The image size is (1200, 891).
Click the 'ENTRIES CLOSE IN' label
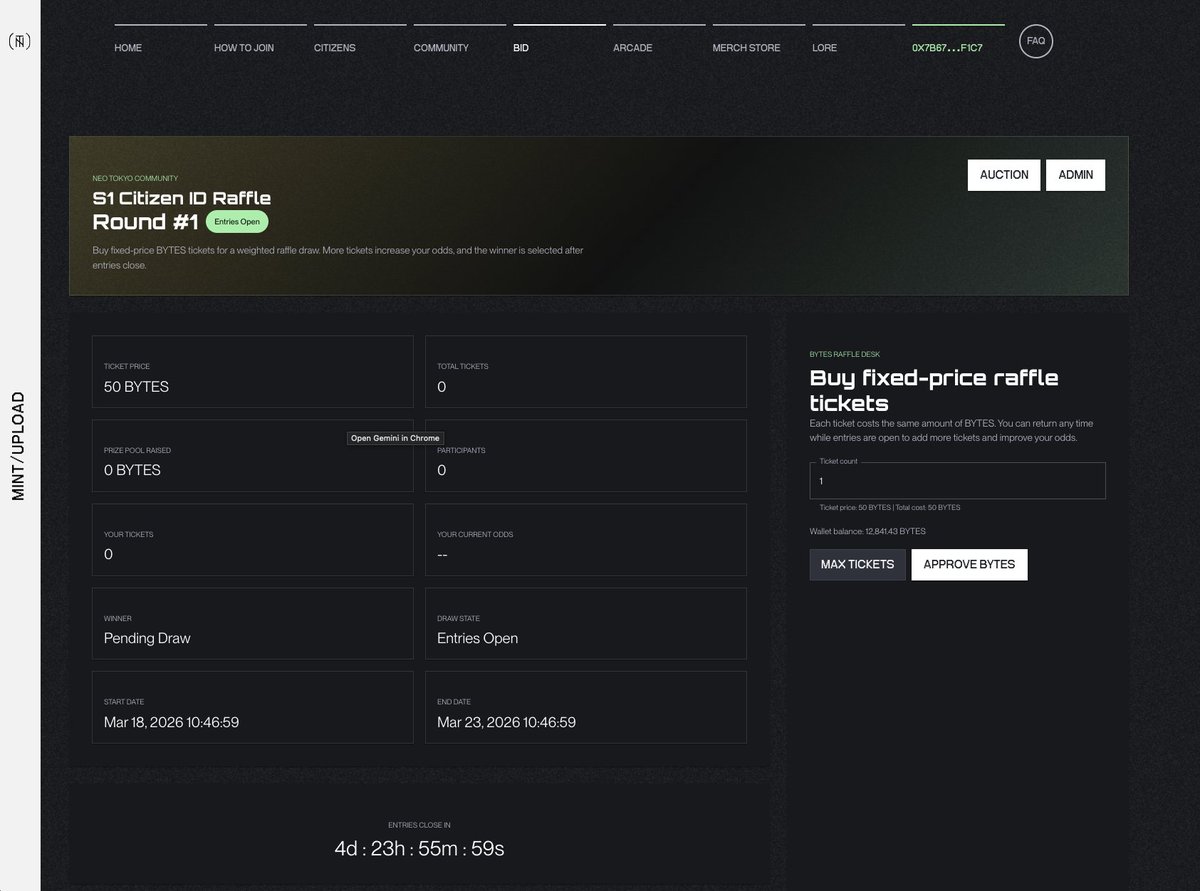tap(419, 825)
